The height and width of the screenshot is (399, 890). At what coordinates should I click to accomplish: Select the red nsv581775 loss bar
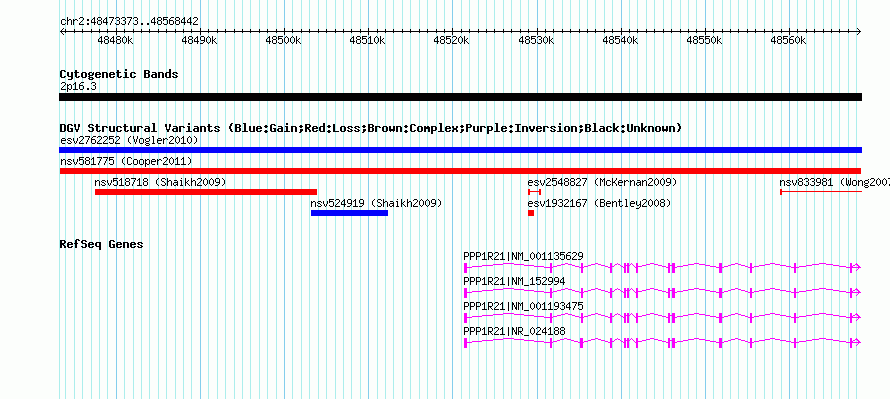[460, 171]
